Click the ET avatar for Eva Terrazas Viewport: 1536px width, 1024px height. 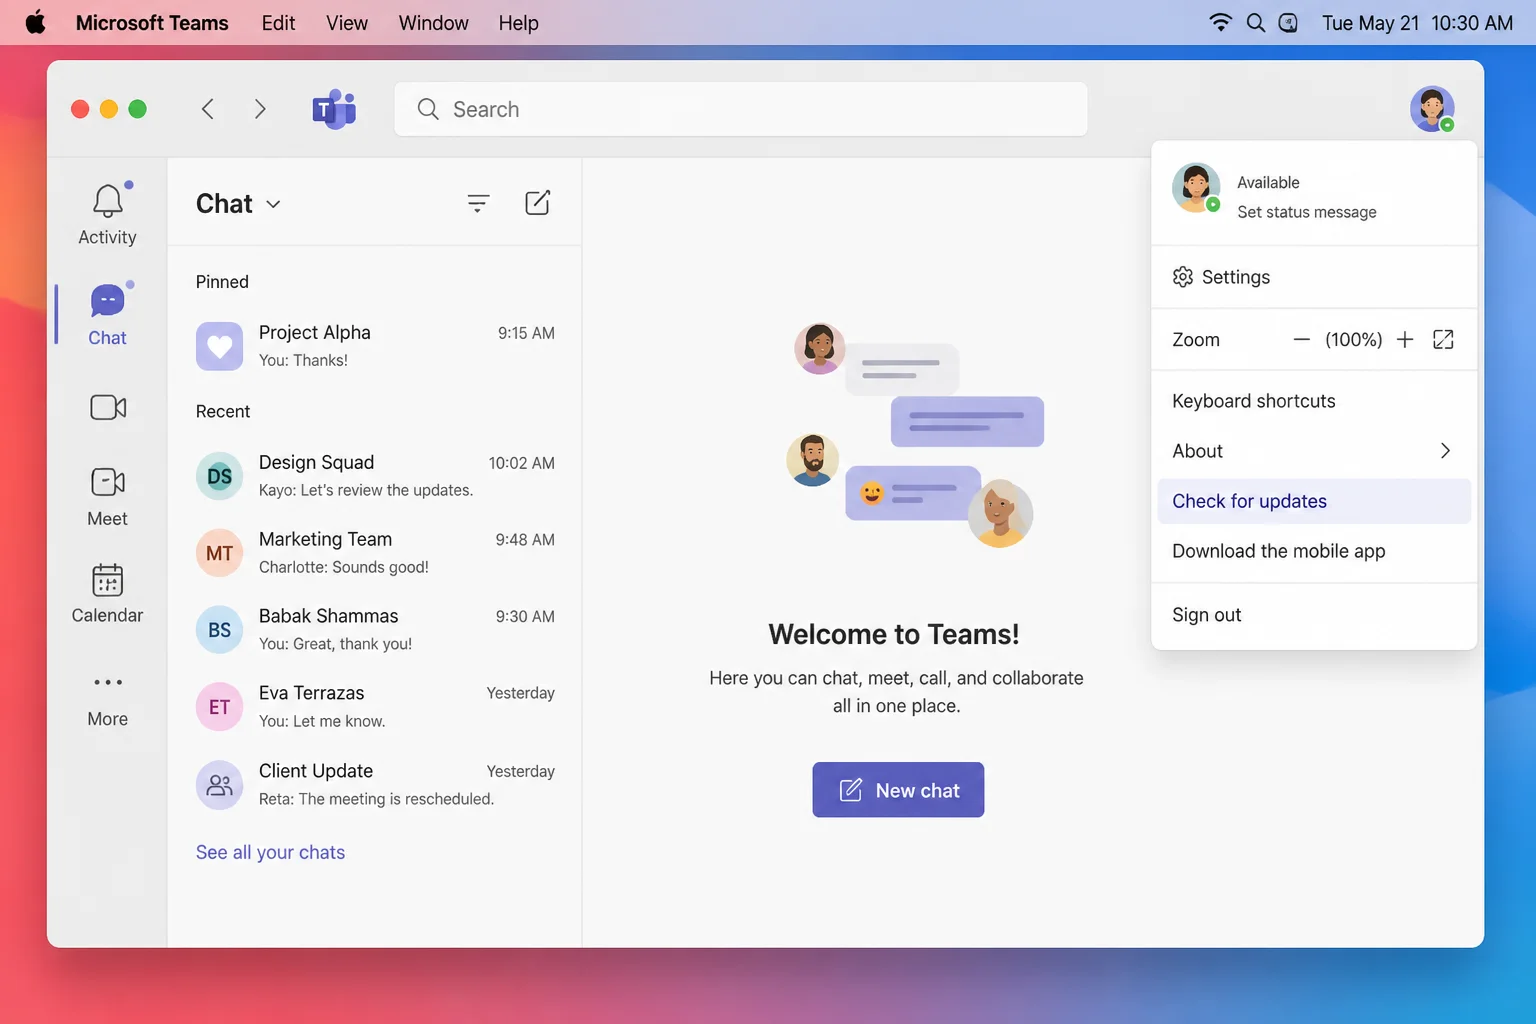pos(219,707)
